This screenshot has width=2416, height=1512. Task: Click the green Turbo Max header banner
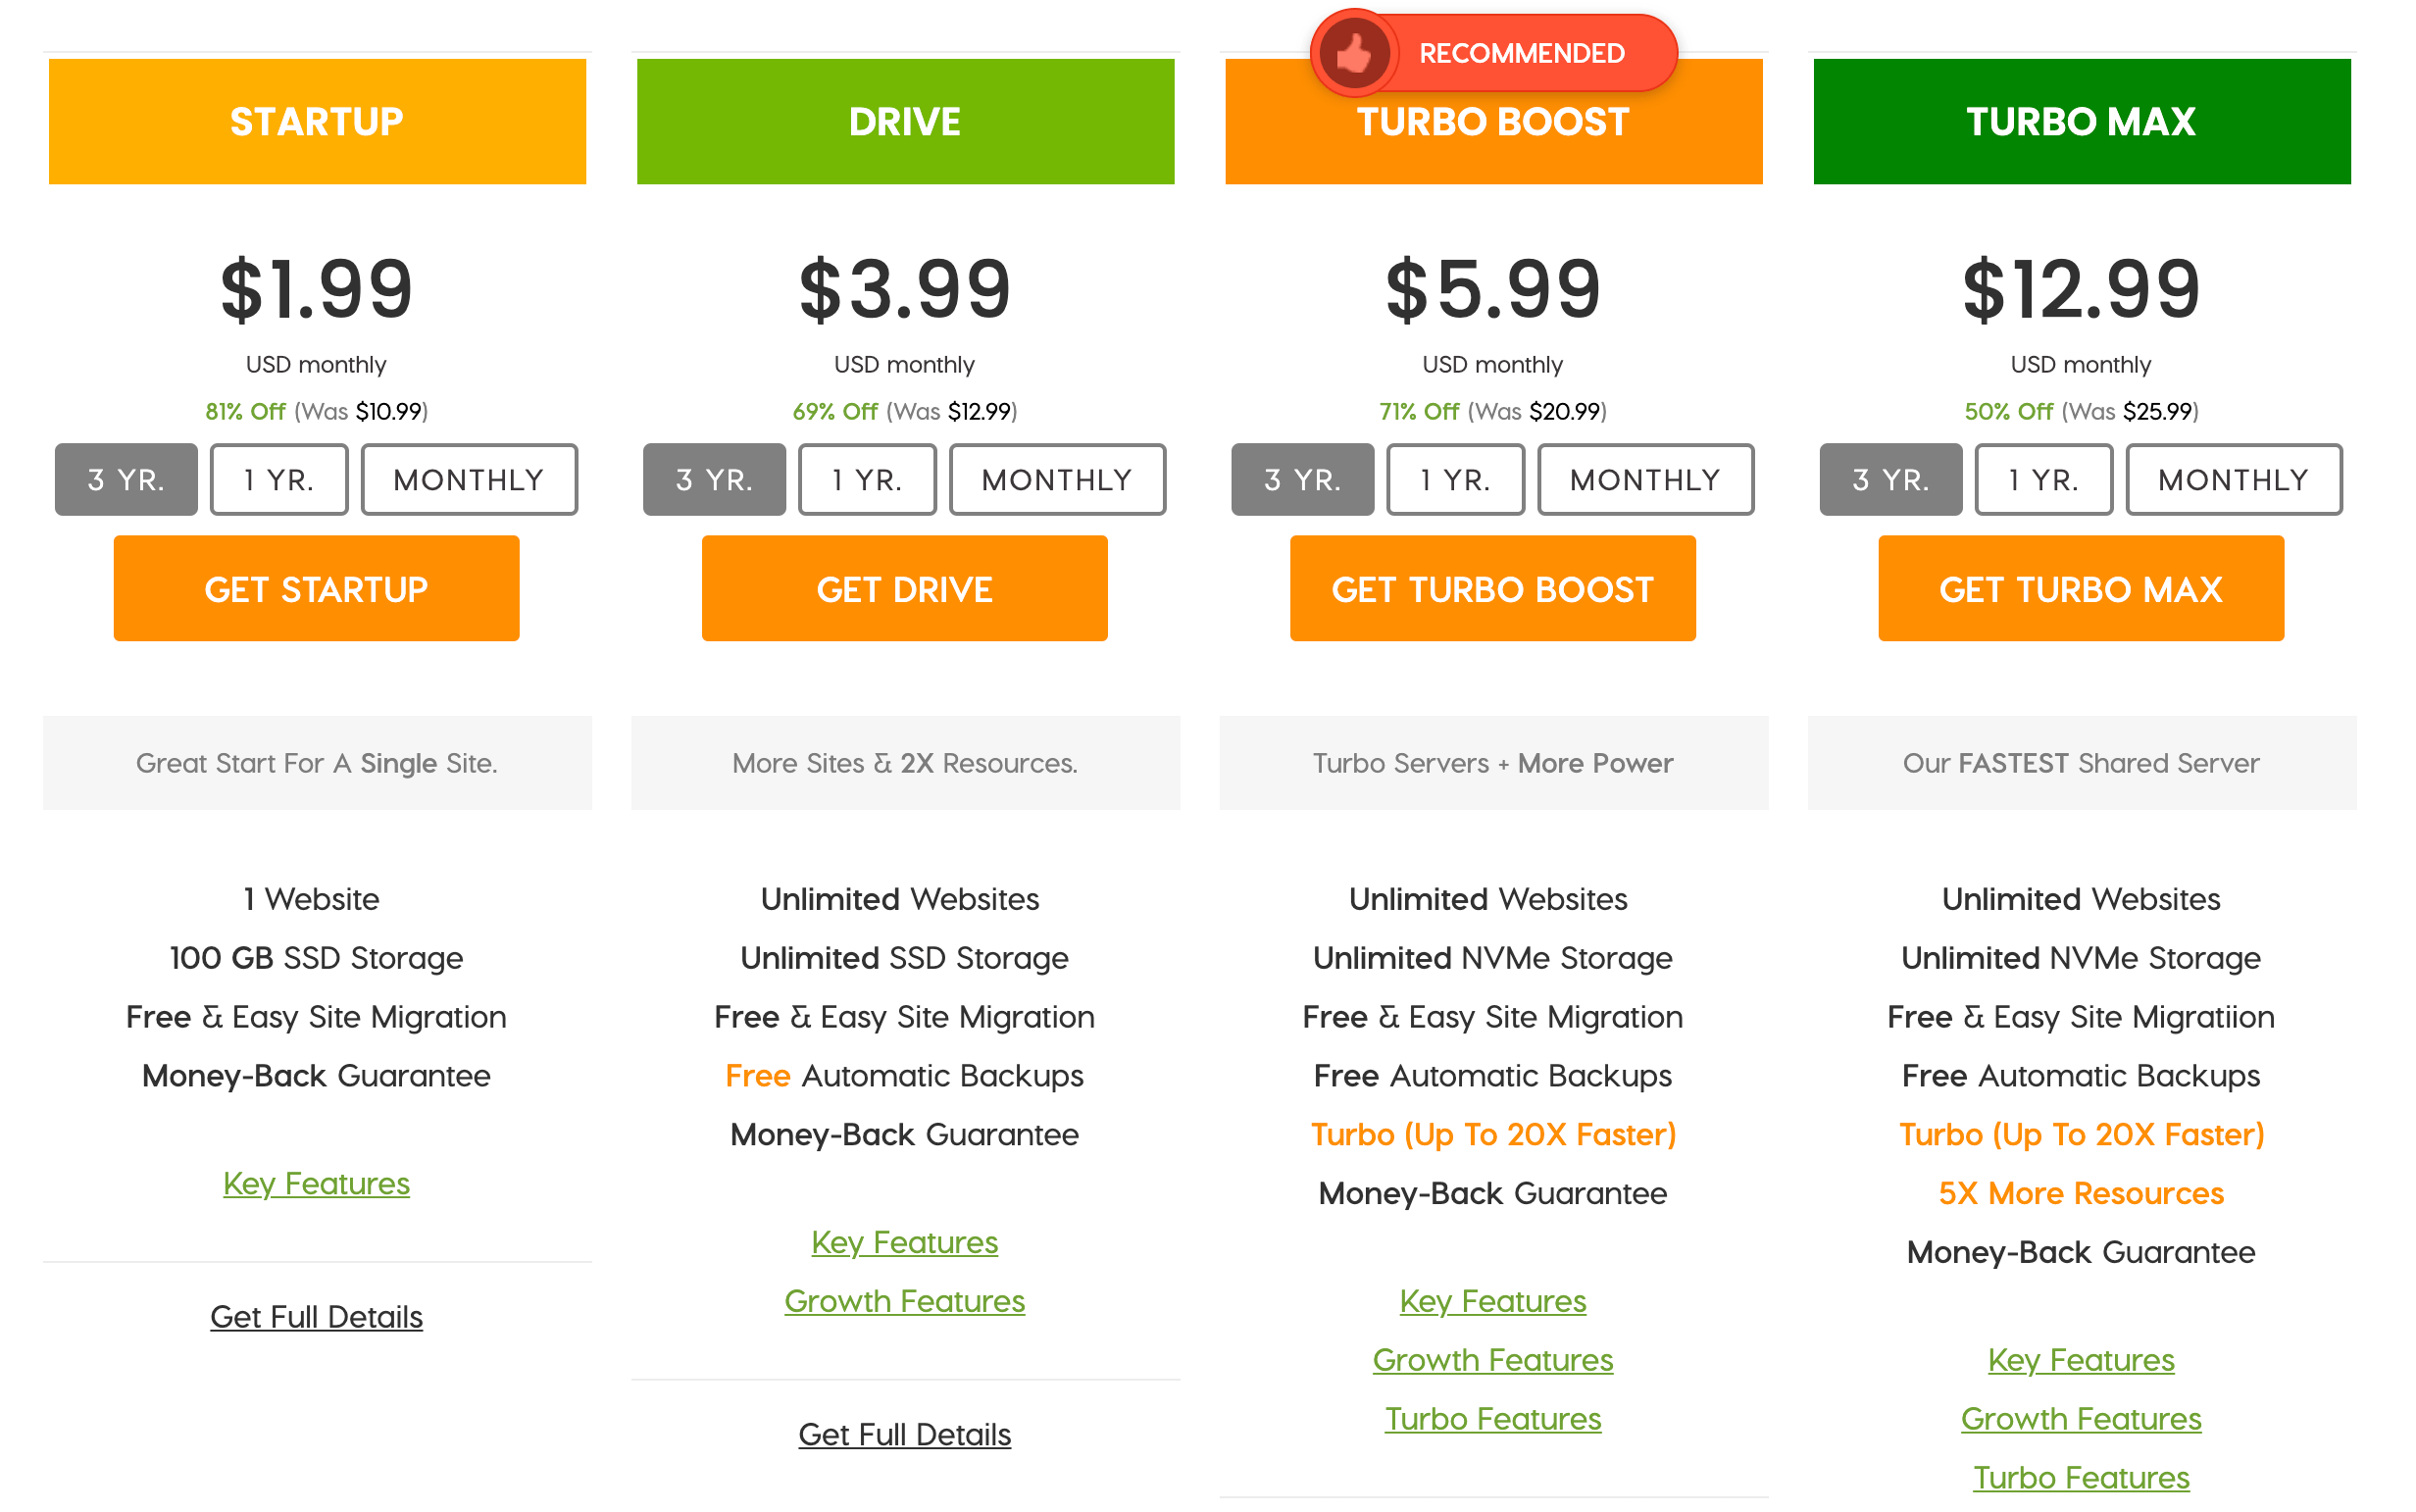(x=2081, y=122)
